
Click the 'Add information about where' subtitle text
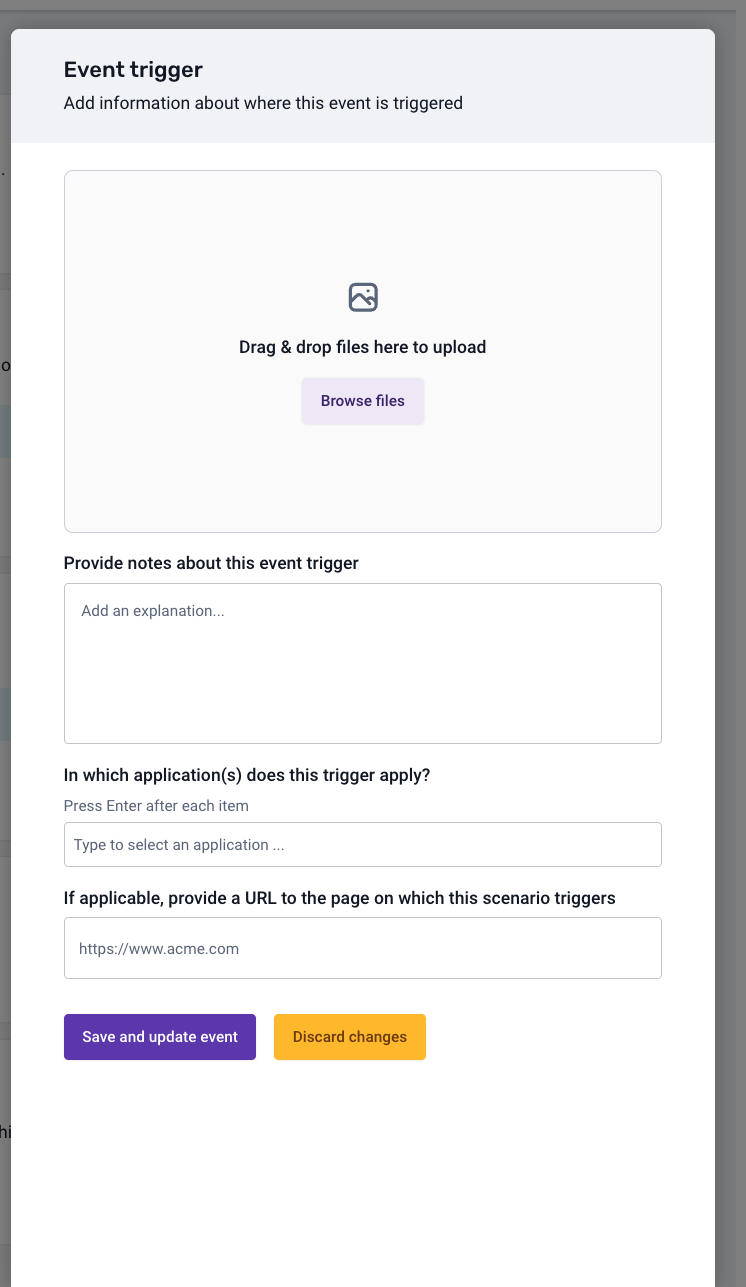coord(263,103)
